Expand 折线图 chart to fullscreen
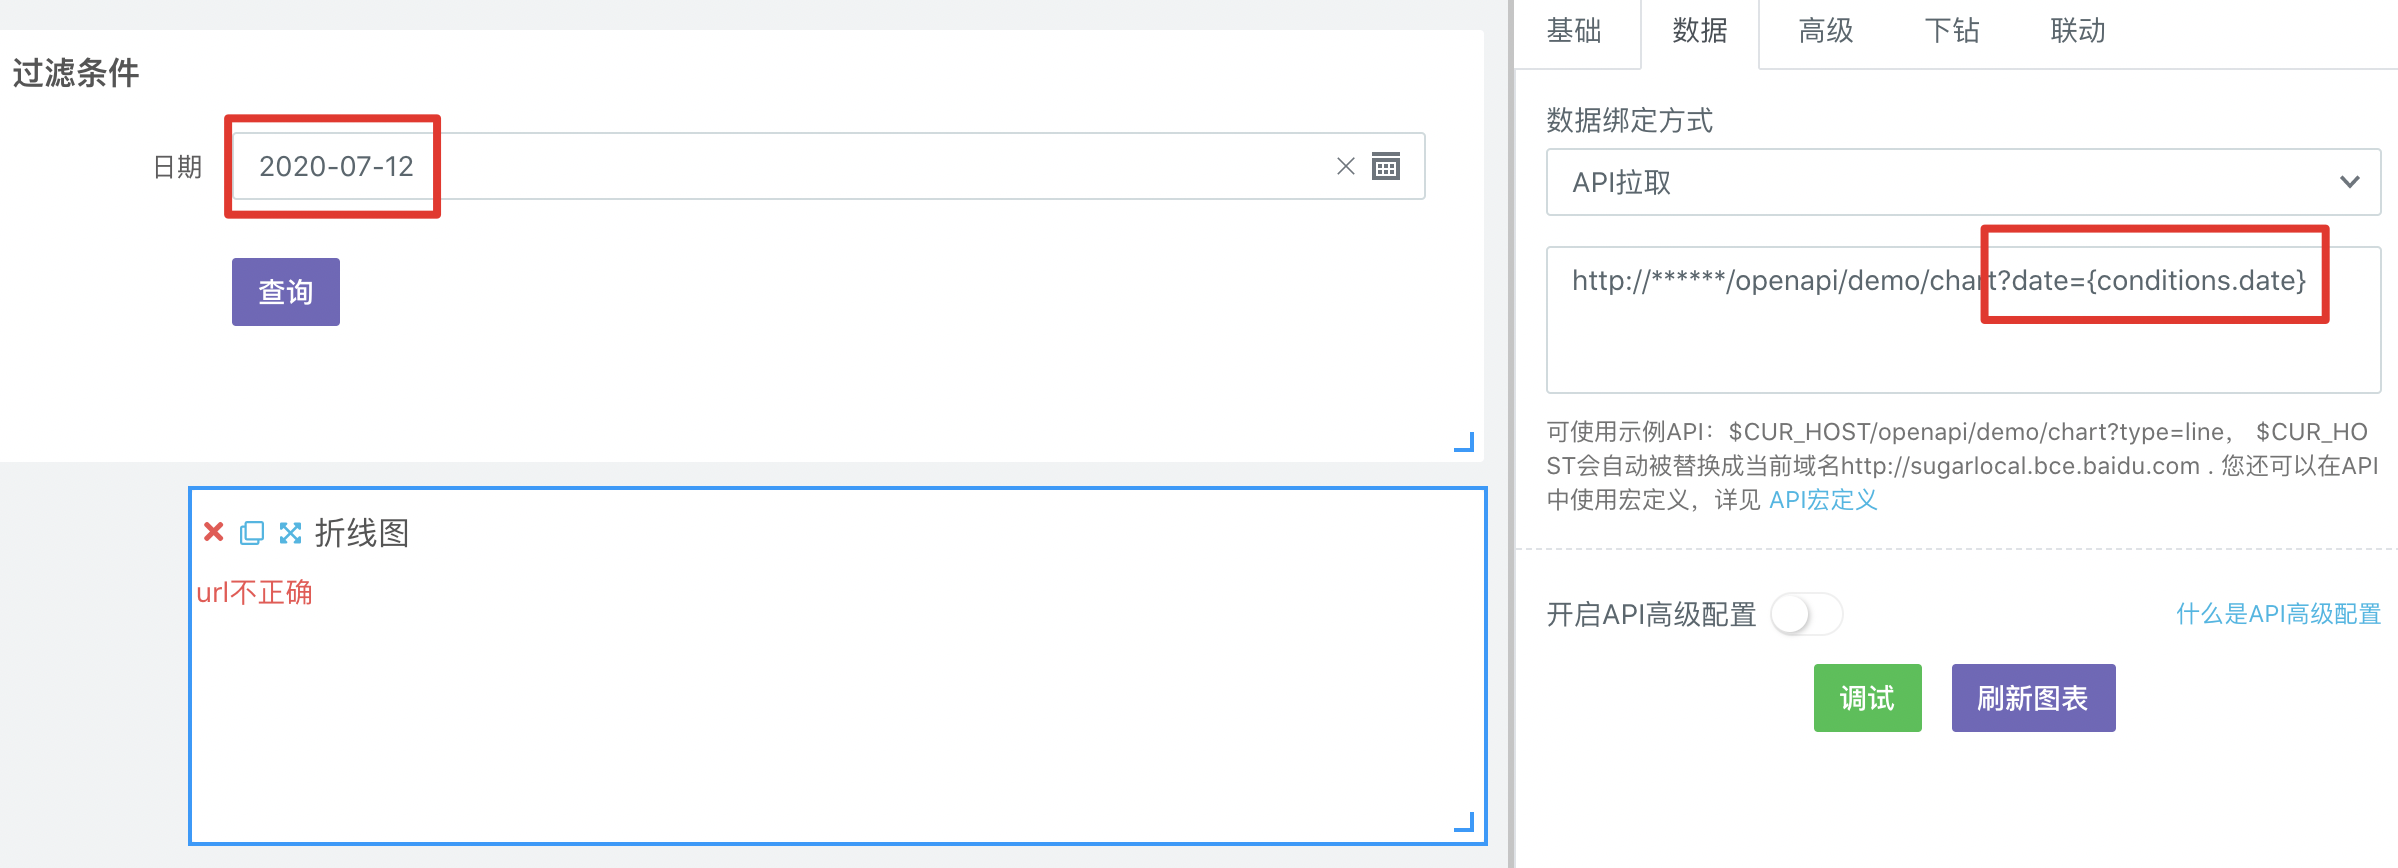This screenshot has height=868, width=2398. [x=290, y=533]
